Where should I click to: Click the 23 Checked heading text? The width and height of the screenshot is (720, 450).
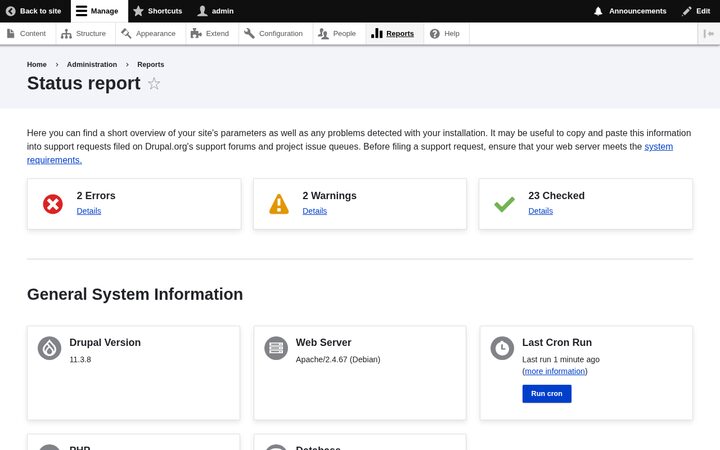[557, 196]
